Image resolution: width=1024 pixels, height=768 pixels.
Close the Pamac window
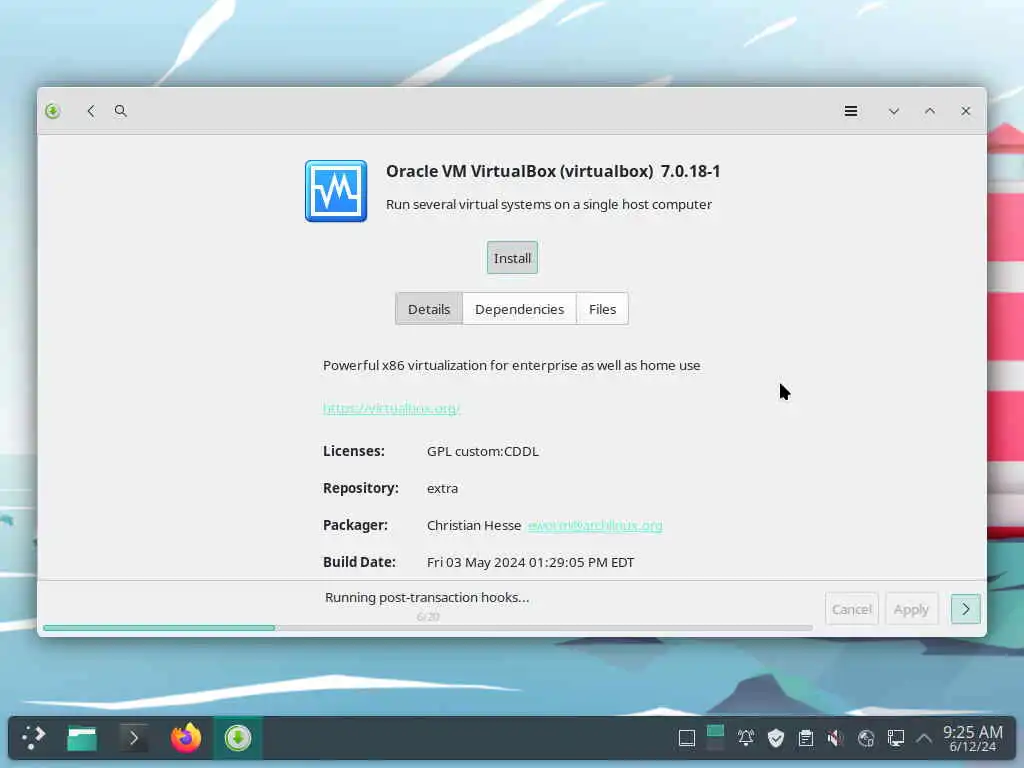(x=965, y=111)
